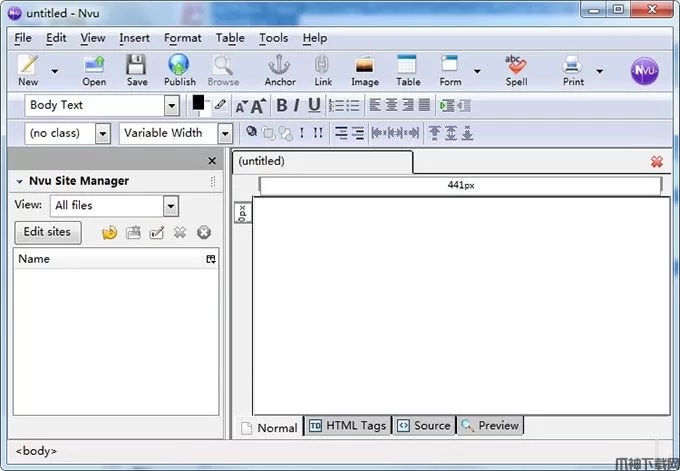The width and height of the screenshot is (680, 471).
Task: Open the Tools menu
Action: point(274,38)
